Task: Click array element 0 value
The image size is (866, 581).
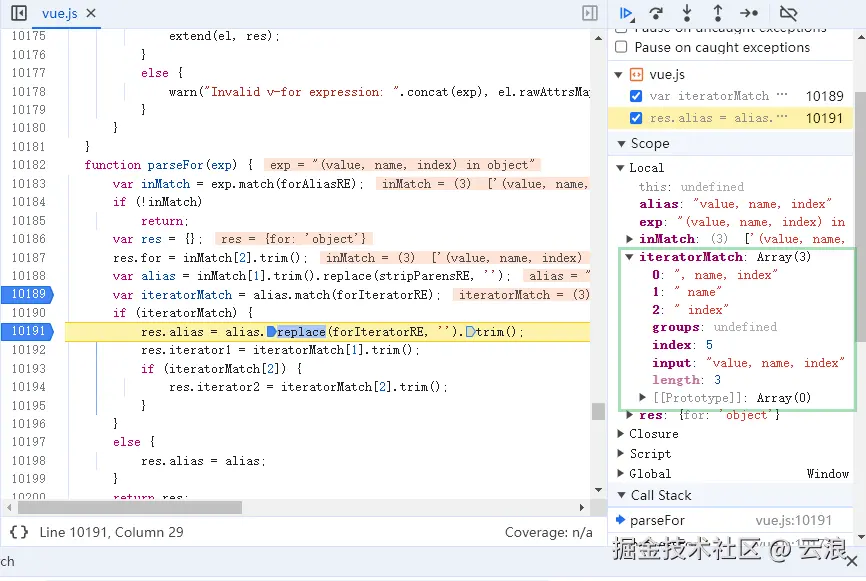Action: [725, 274]
